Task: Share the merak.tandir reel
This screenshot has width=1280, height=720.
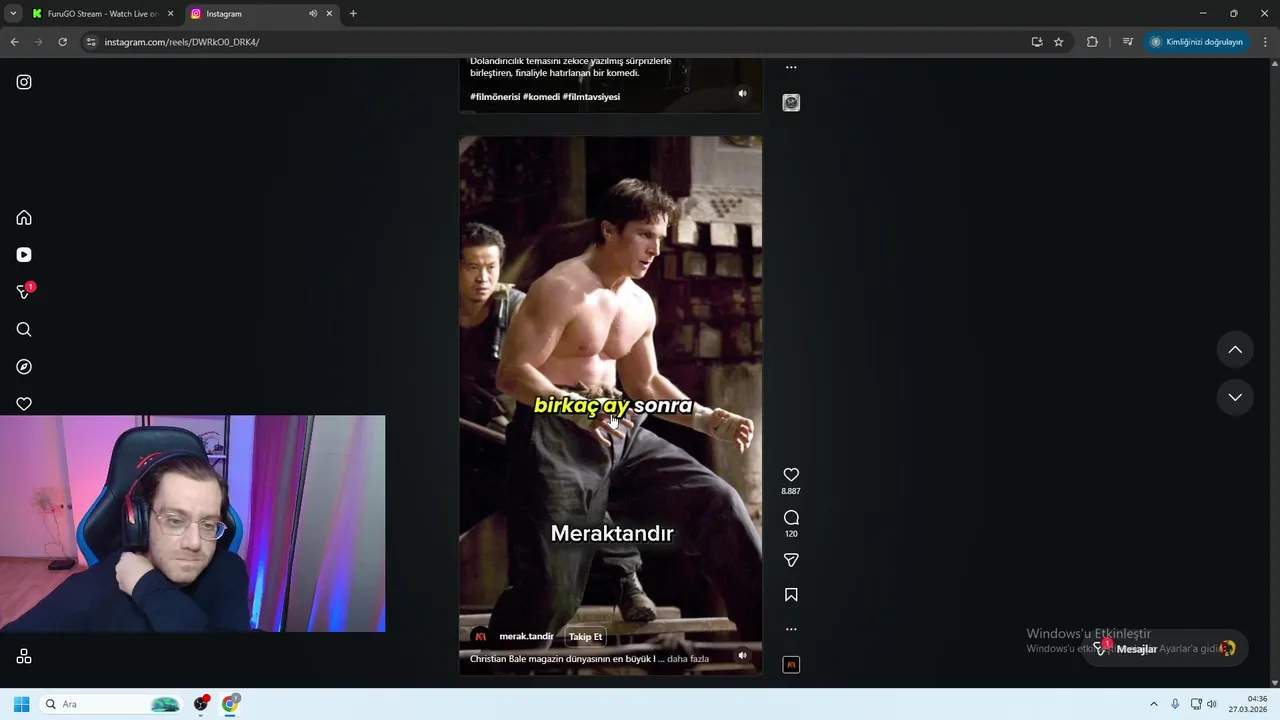Action: 791,560
